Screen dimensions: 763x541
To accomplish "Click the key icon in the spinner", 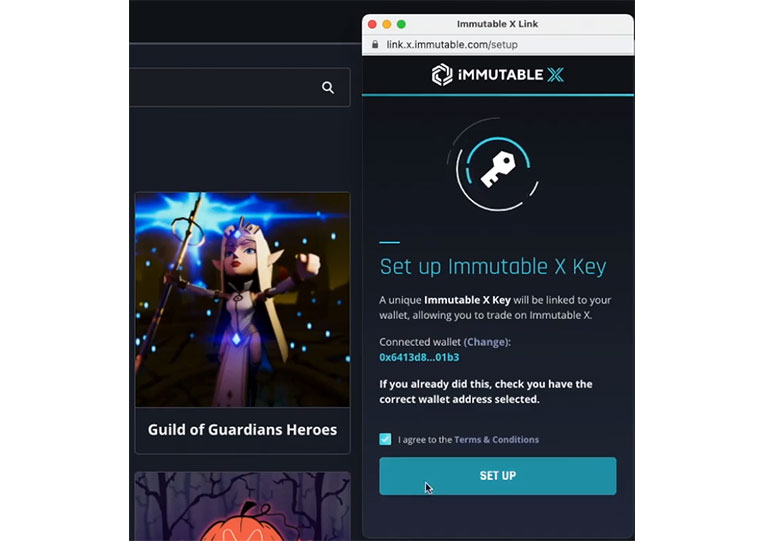I will tap(498, 169).
